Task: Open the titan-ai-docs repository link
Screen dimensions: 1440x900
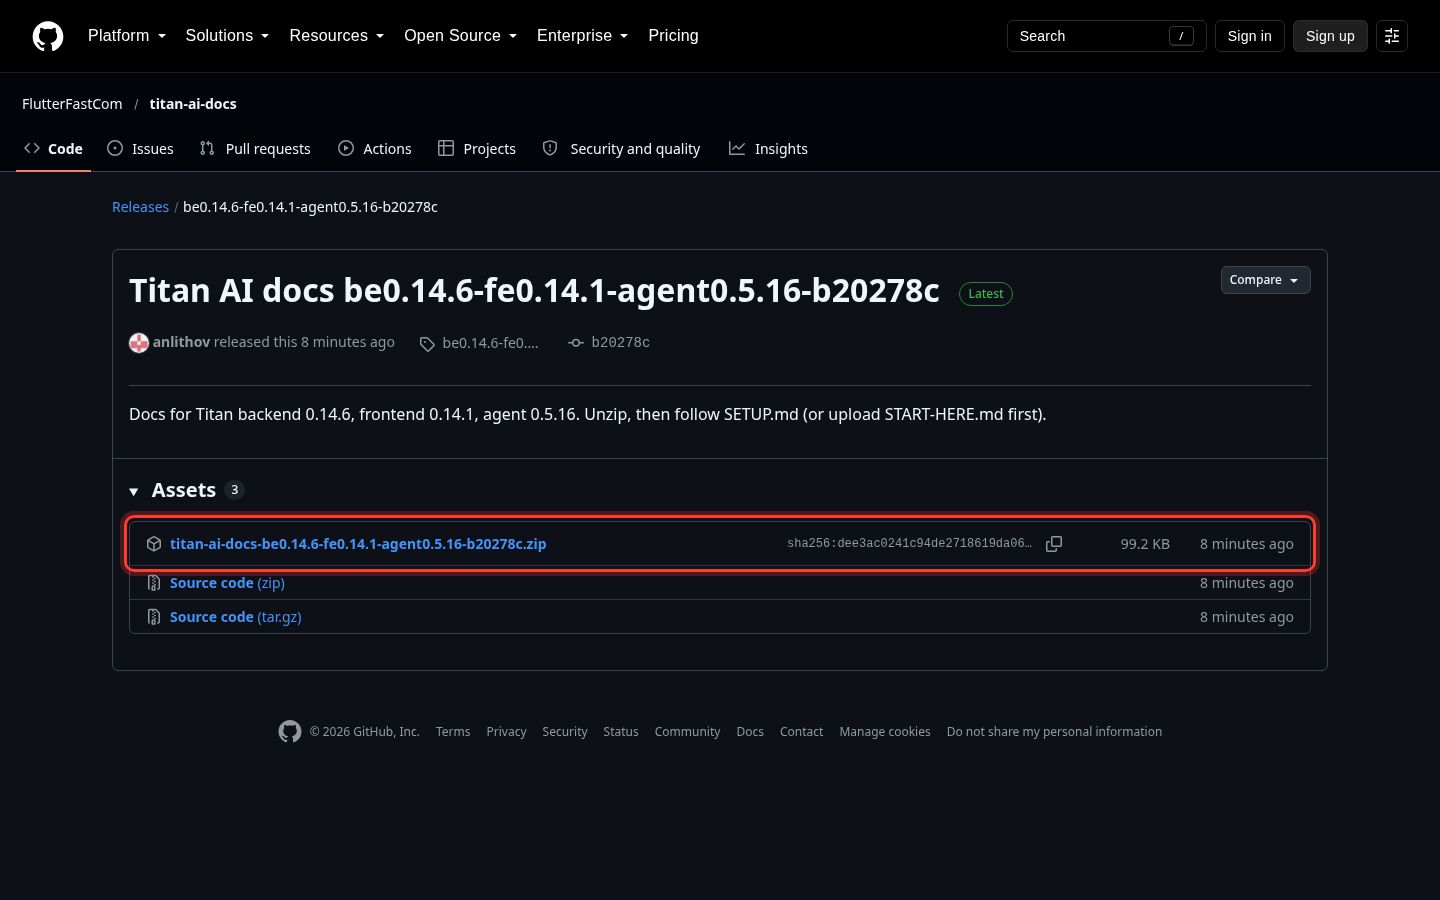Action: coord(193,104)
